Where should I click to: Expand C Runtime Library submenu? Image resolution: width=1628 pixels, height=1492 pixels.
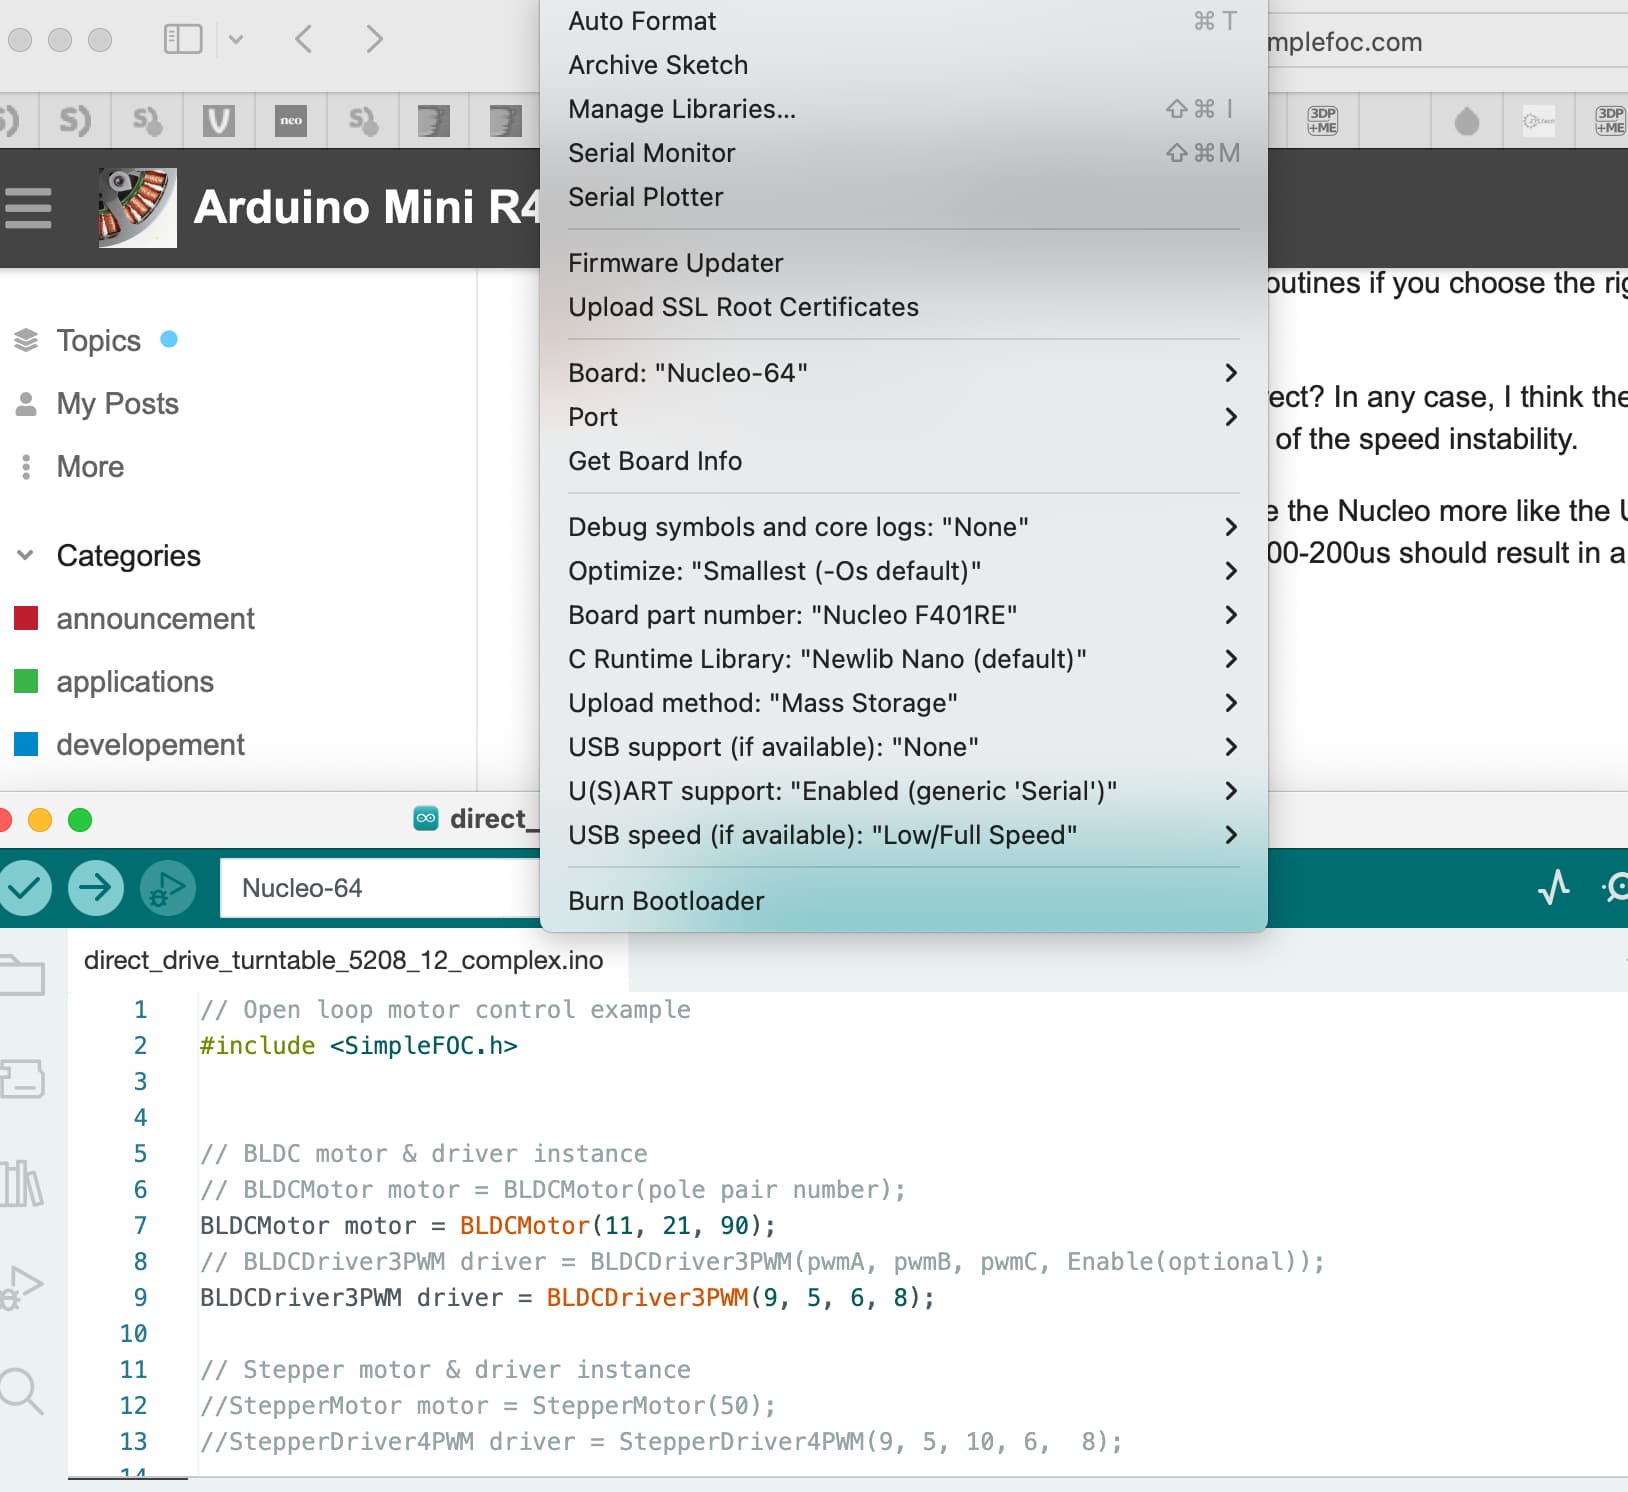point(903,659)
